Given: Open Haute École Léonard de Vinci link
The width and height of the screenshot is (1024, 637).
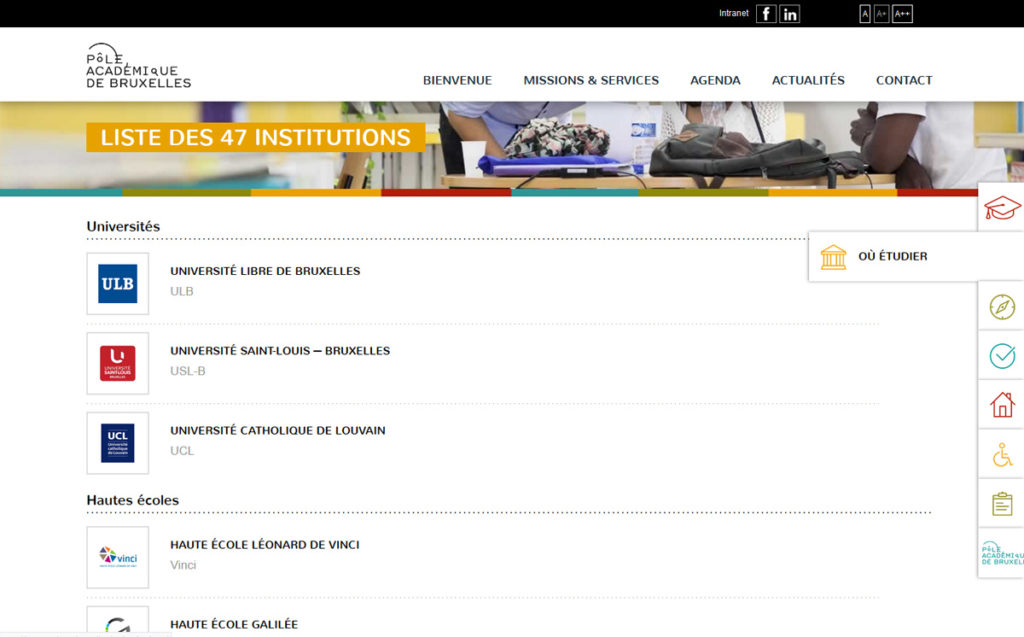Looking at the screenshot, I should [x=264, y=544].
